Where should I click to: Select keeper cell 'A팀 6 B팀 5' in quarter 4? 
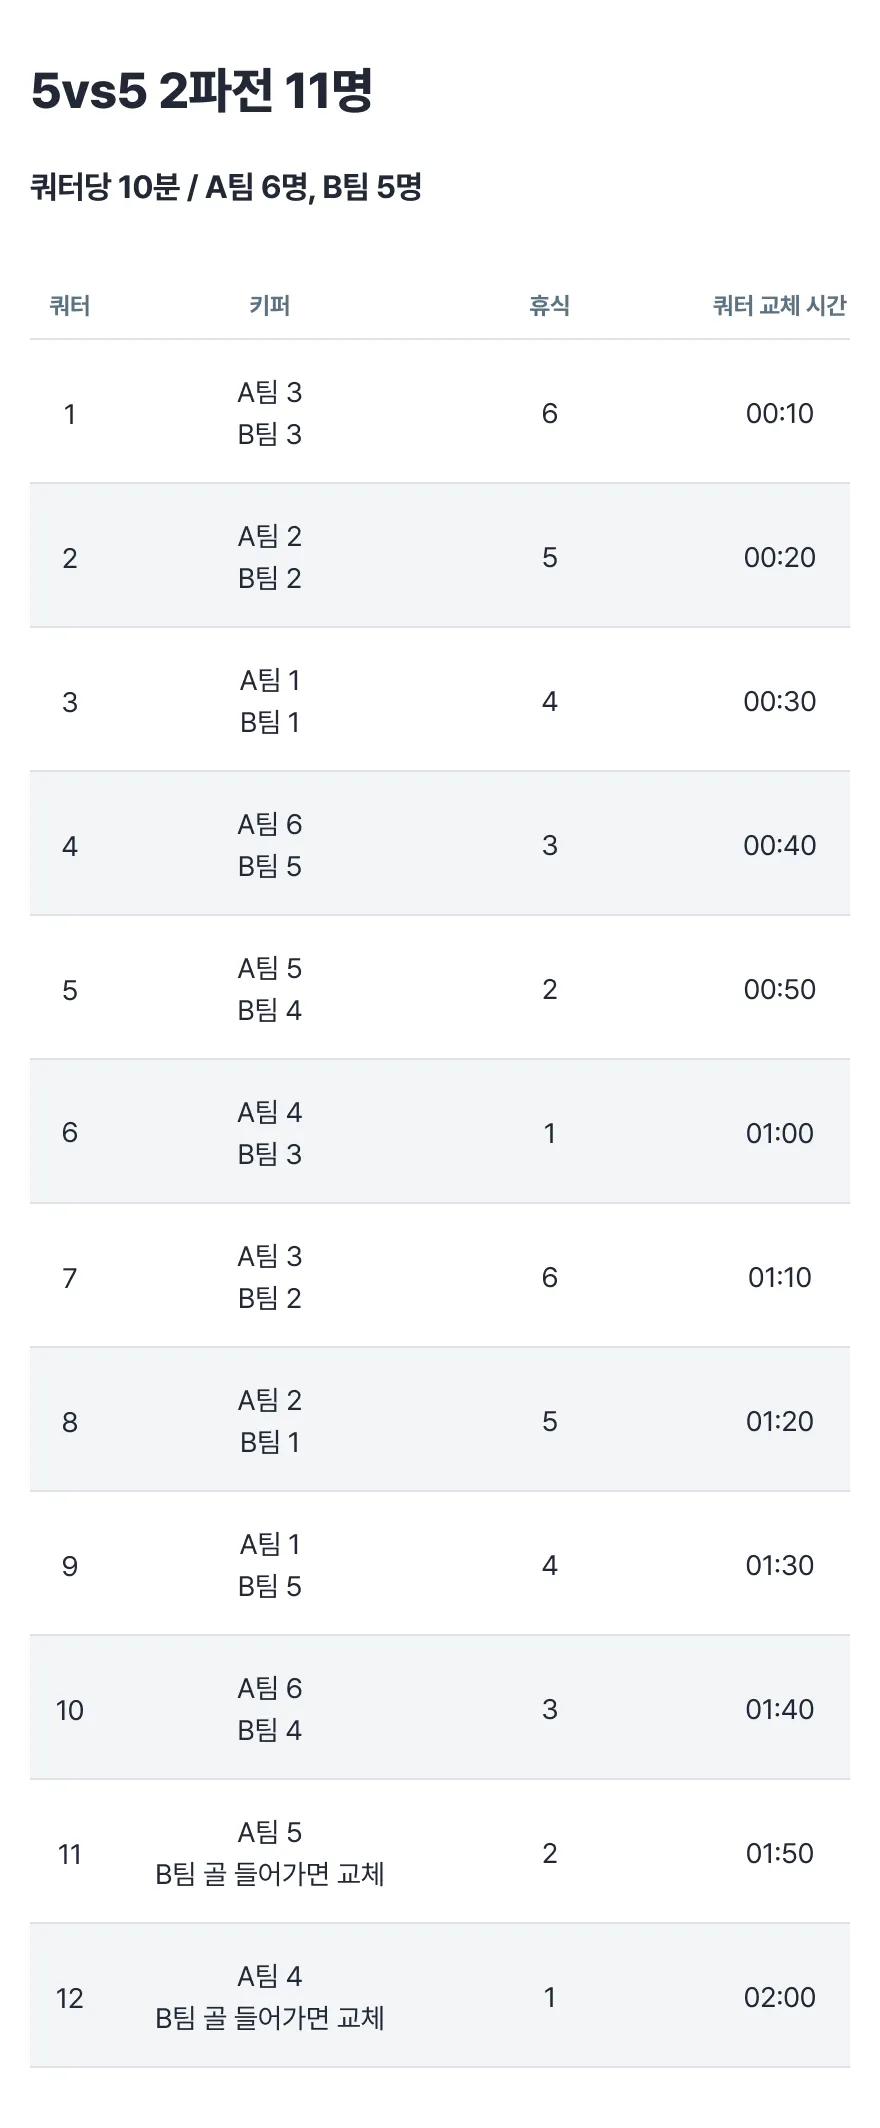270,845
